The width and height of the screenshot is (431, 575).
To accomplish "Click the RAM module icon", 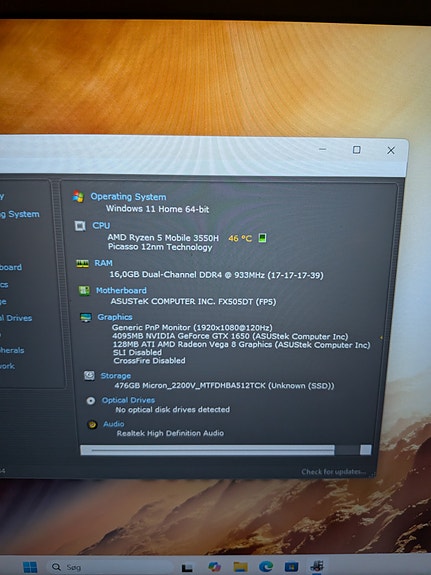I will click(83, 263).
